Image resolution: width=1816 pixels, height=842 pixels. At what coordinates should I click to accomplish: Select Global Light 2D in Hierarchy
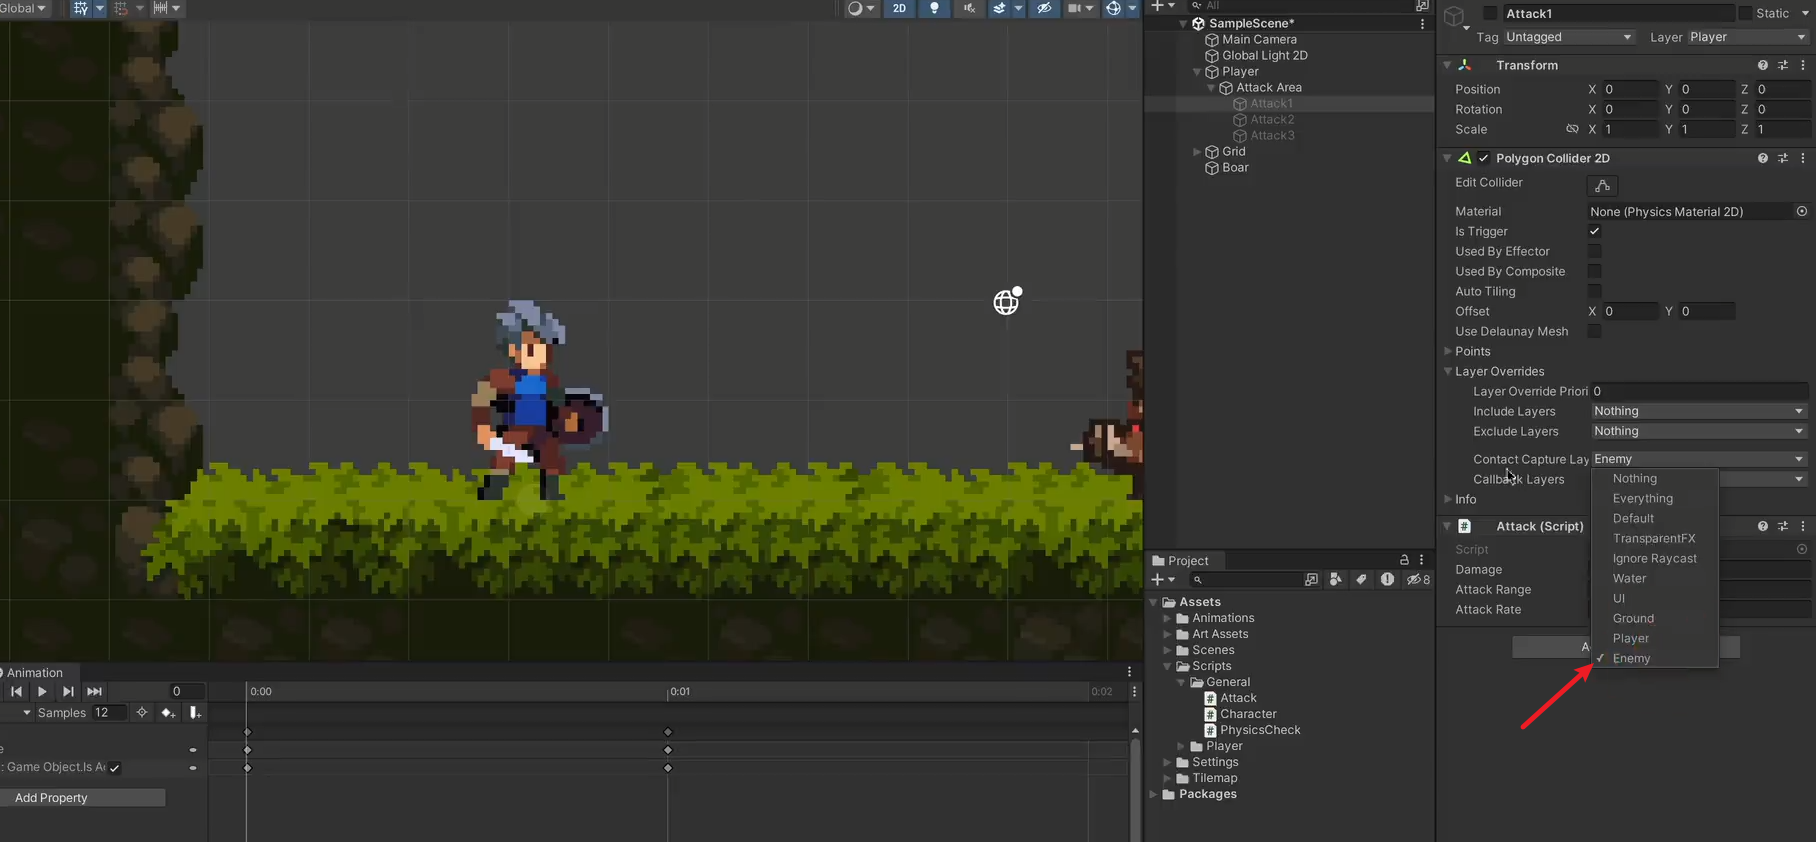click(1264, 56)
